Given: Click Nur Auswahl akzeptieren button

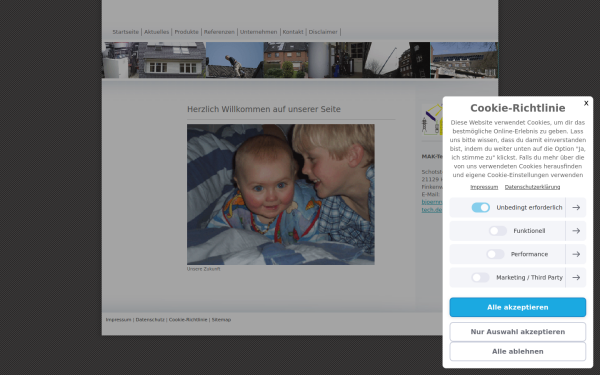Looking at the screenshot, I should coord(517,332).
